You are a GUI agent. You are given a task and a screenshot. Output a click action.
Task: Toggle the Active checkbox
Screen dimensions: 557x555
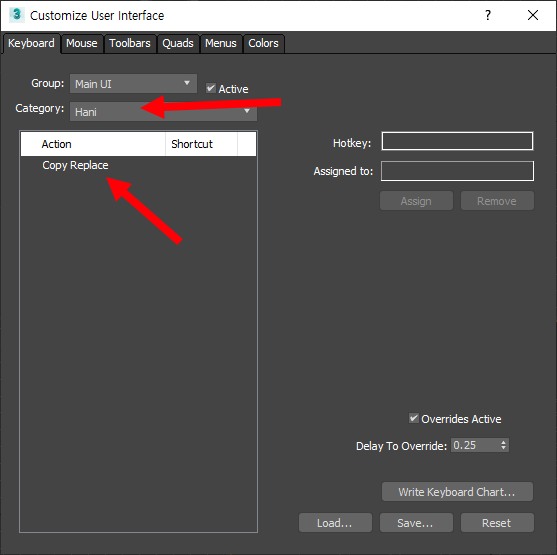211,88
